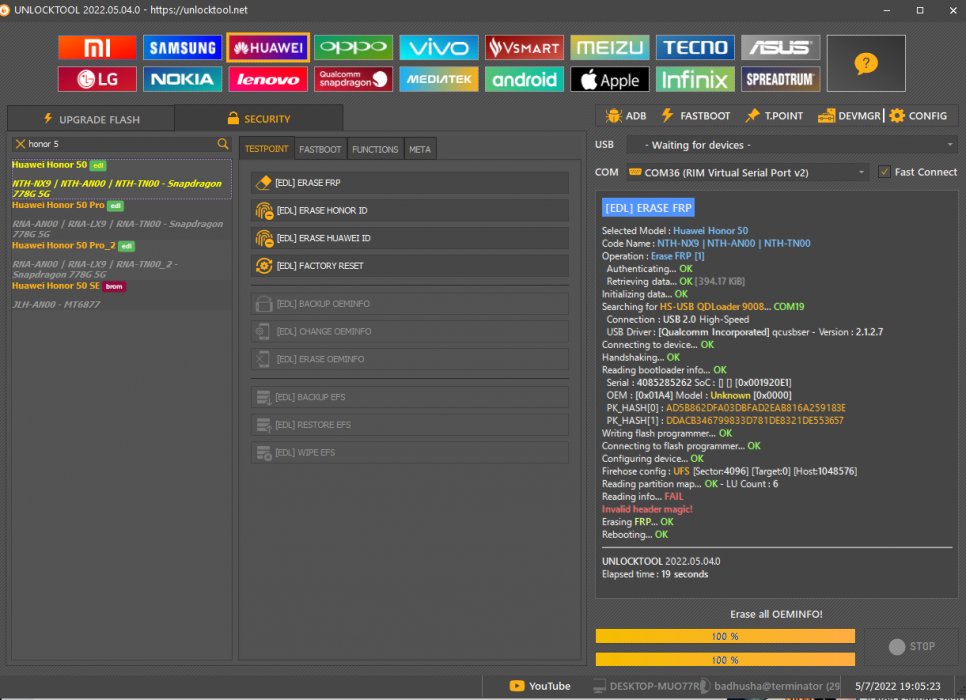Launch DEVMGR device manager

(x=849, y=116)
